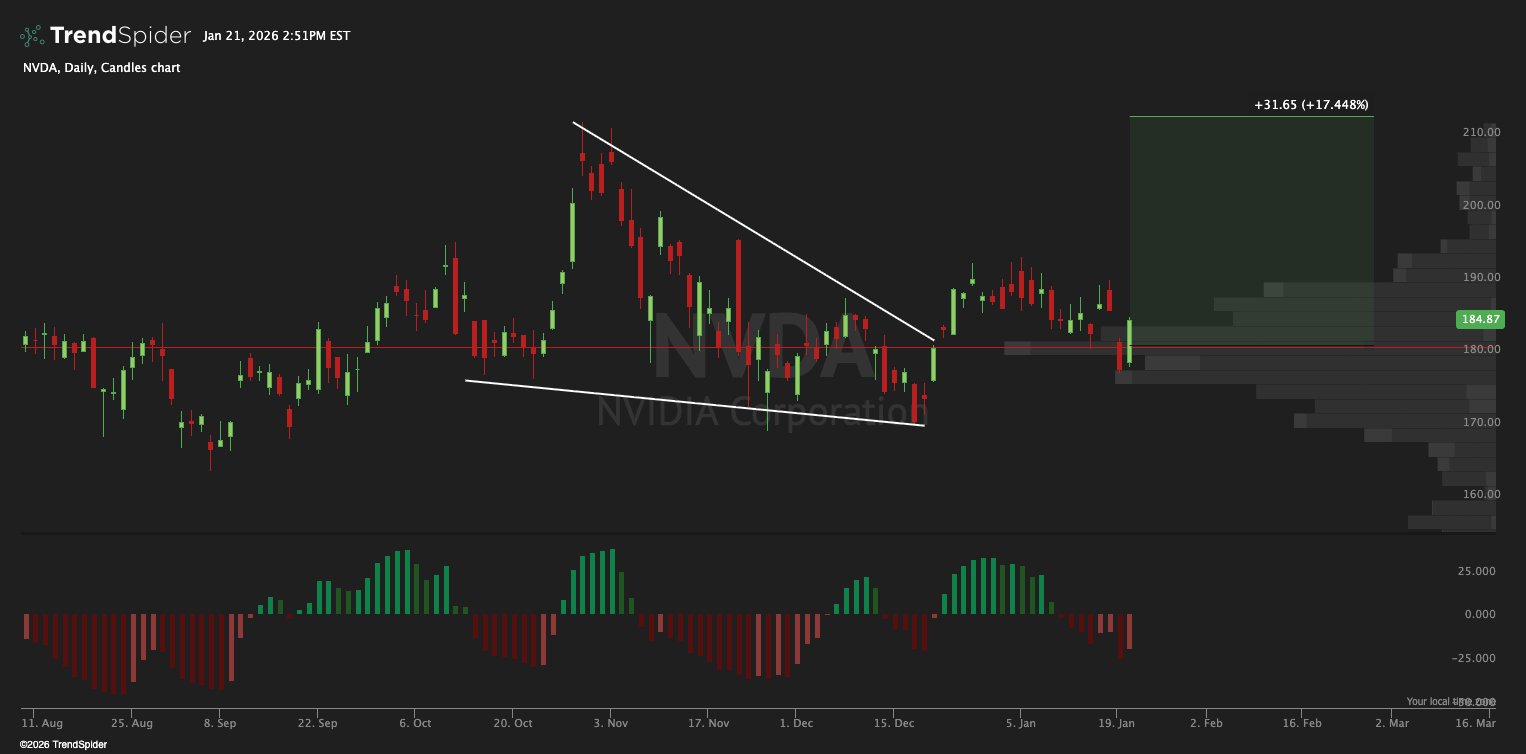
Task: Click the TrendSpider spider-web logo icon
Action: point(32,36)
